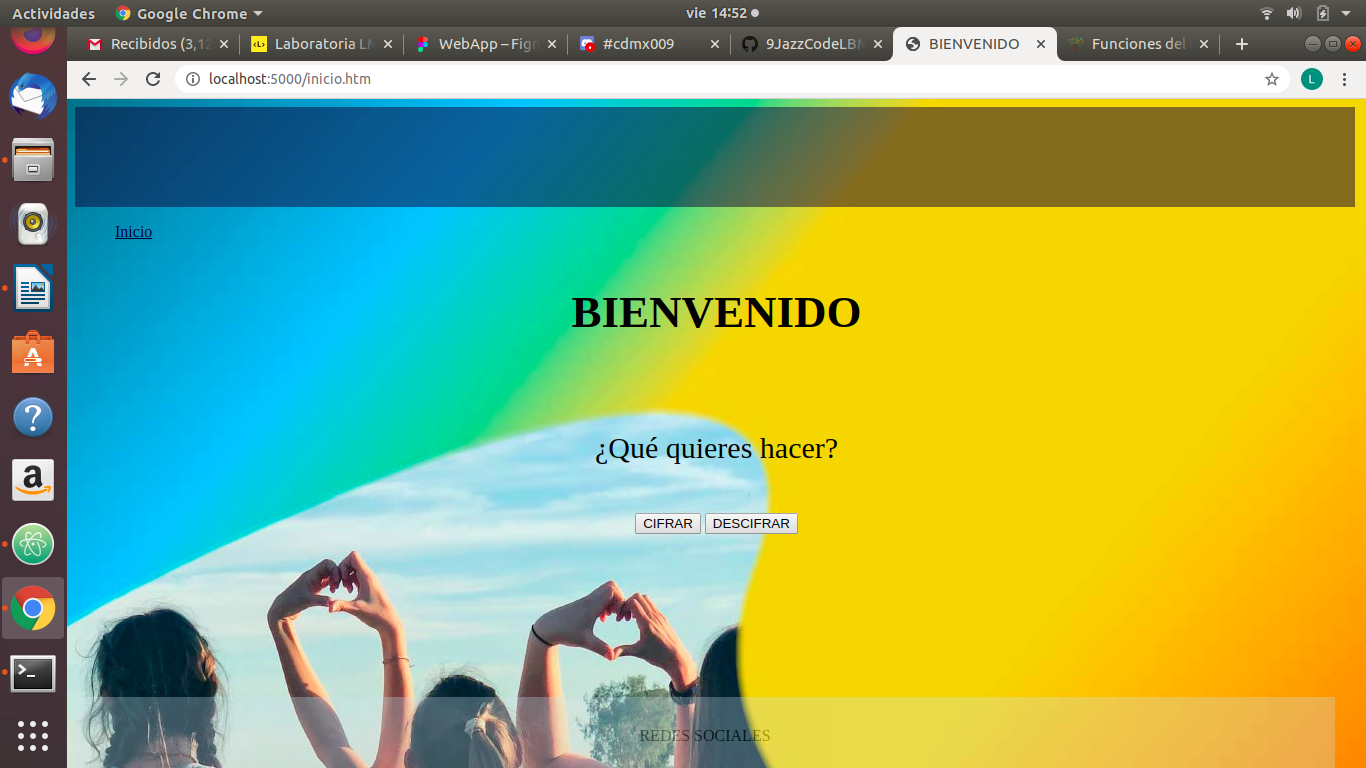Screen dimensions: 1366x768
Task: Close the 9JazzCodeLBN tab
Action: point(878,44)
